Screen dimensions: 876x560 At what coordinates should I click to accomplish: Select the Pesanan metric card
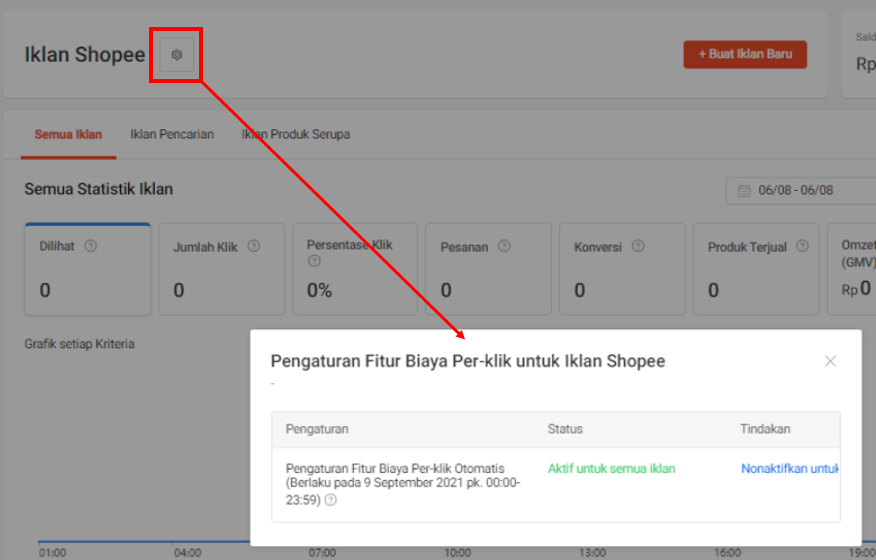tap(488, 270)
